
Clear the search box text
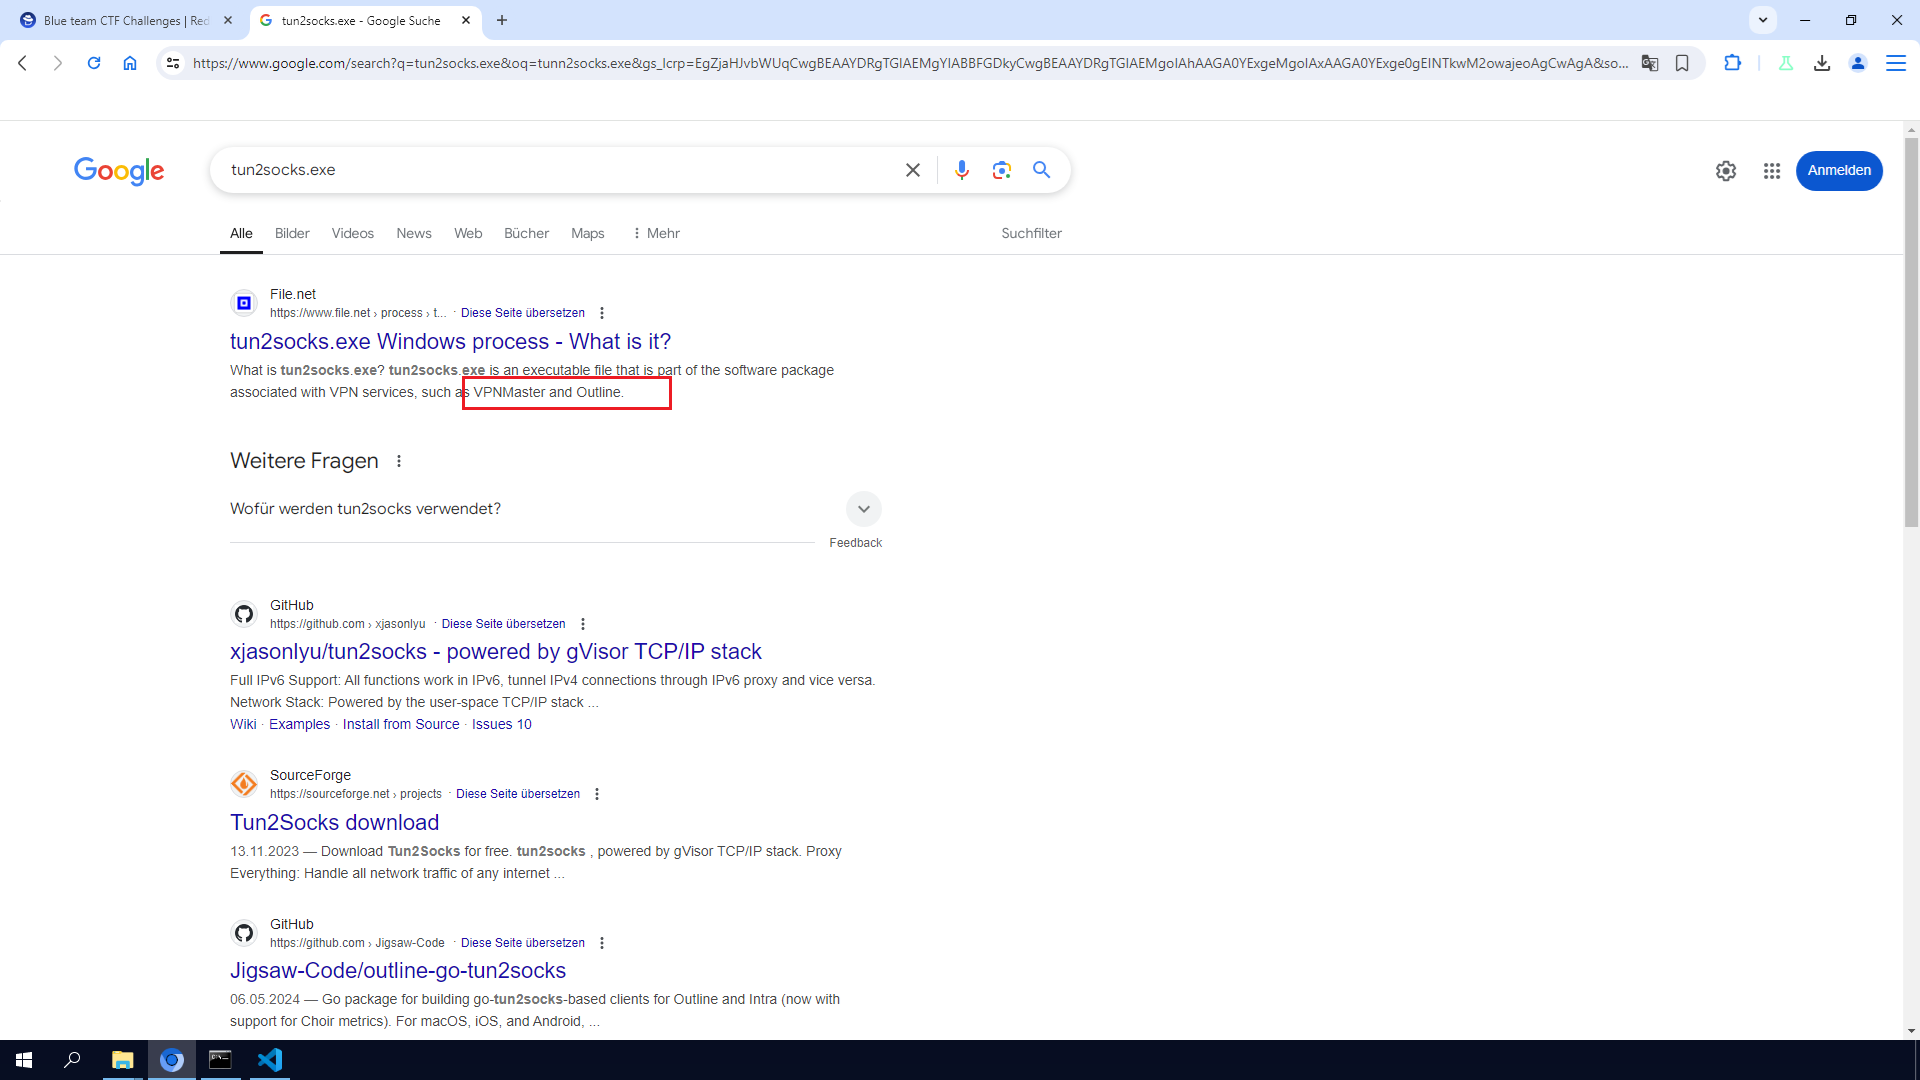[912, 170]
